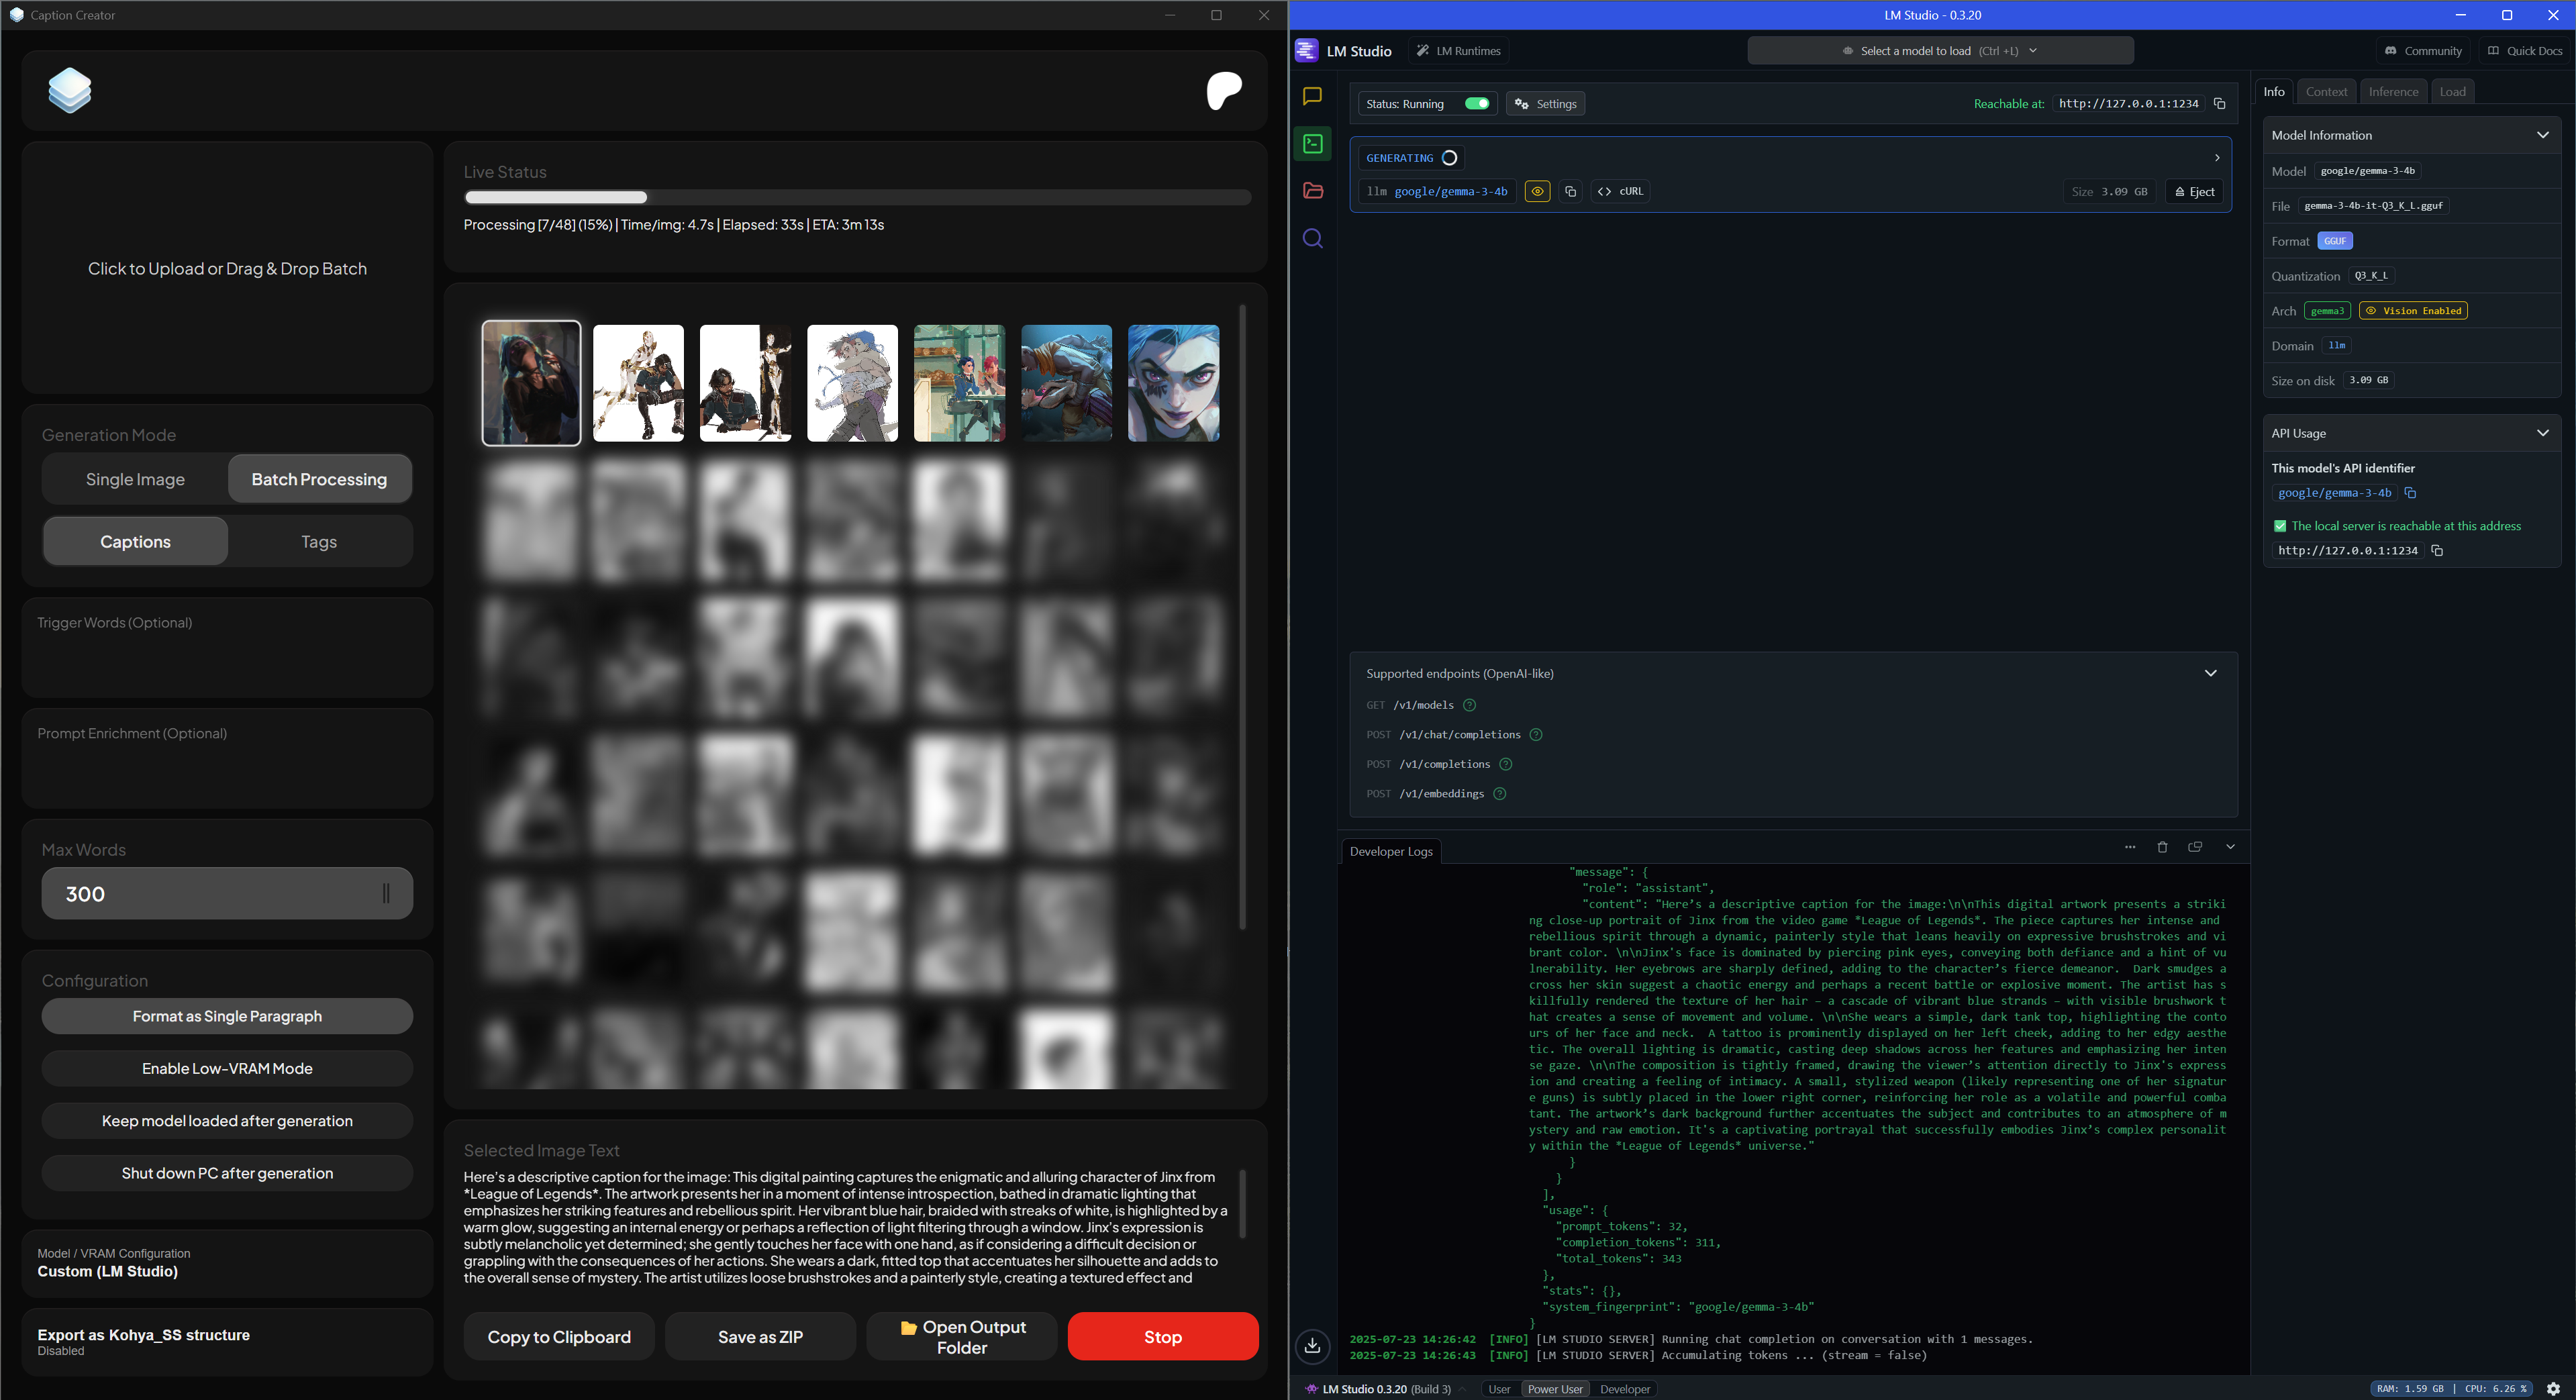Viewport: 2576px width, 1400px height.
Task: Select the Jinx close-up face thumbnail
Action: [1173, 383]
